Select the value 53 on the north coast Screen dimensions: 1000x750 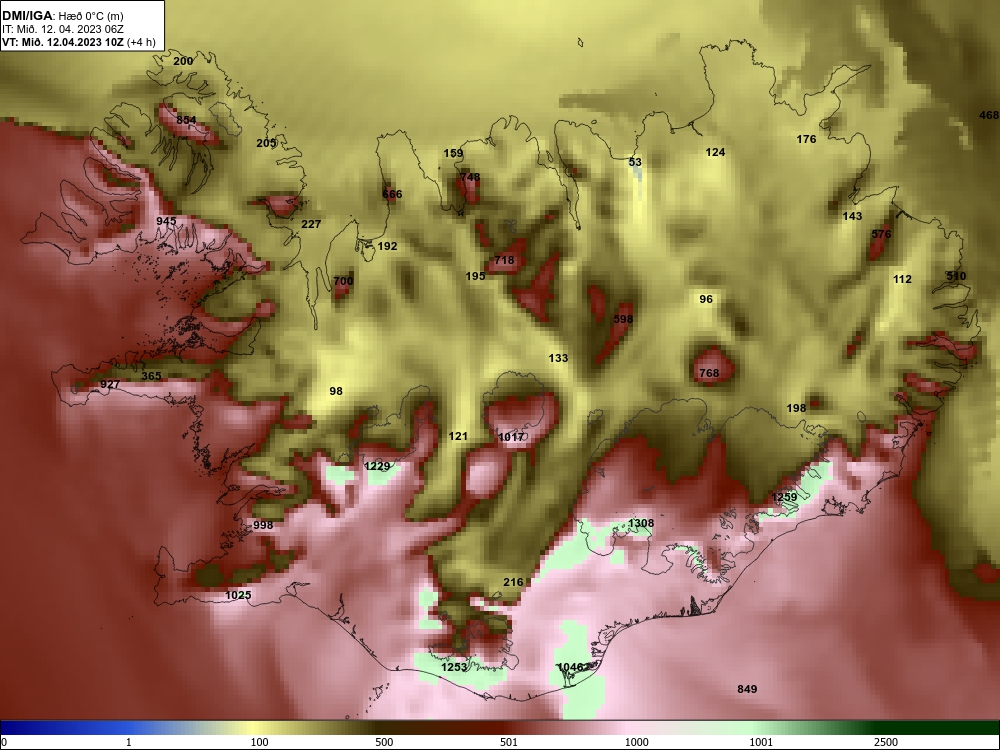tap(635, 162)
